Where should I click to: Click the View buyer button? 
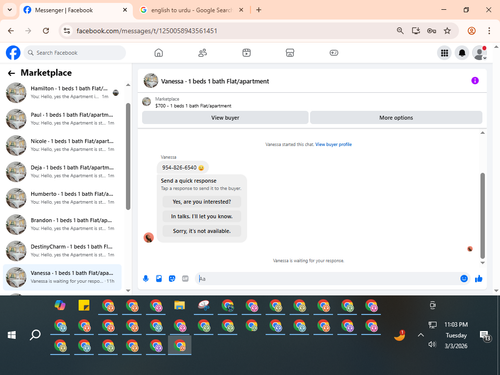(225, 118)
